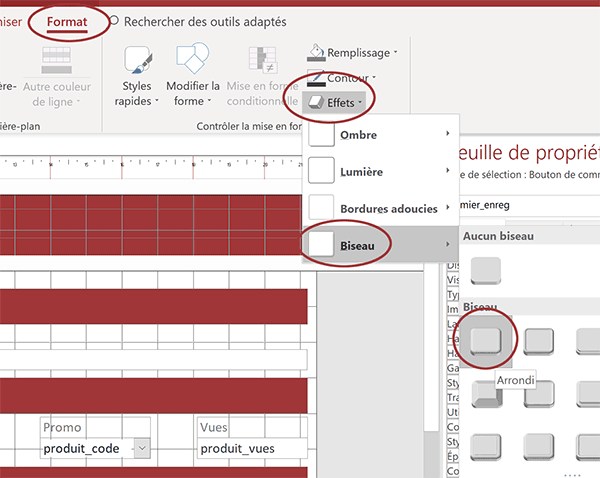The height and width of the screenshot is (478, 600).
Task: Select the first bevel in the second Biseau row
Action: click(487, 394)
